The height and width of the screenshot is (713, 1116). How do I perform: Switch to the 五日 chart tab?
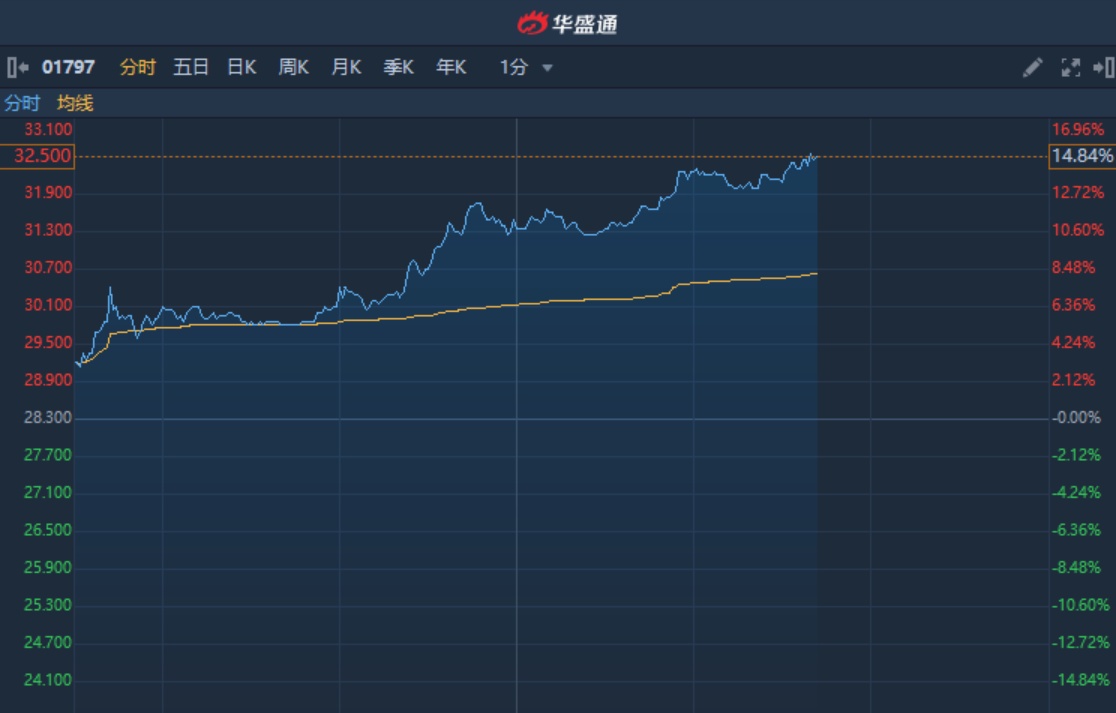coord(191,68)
